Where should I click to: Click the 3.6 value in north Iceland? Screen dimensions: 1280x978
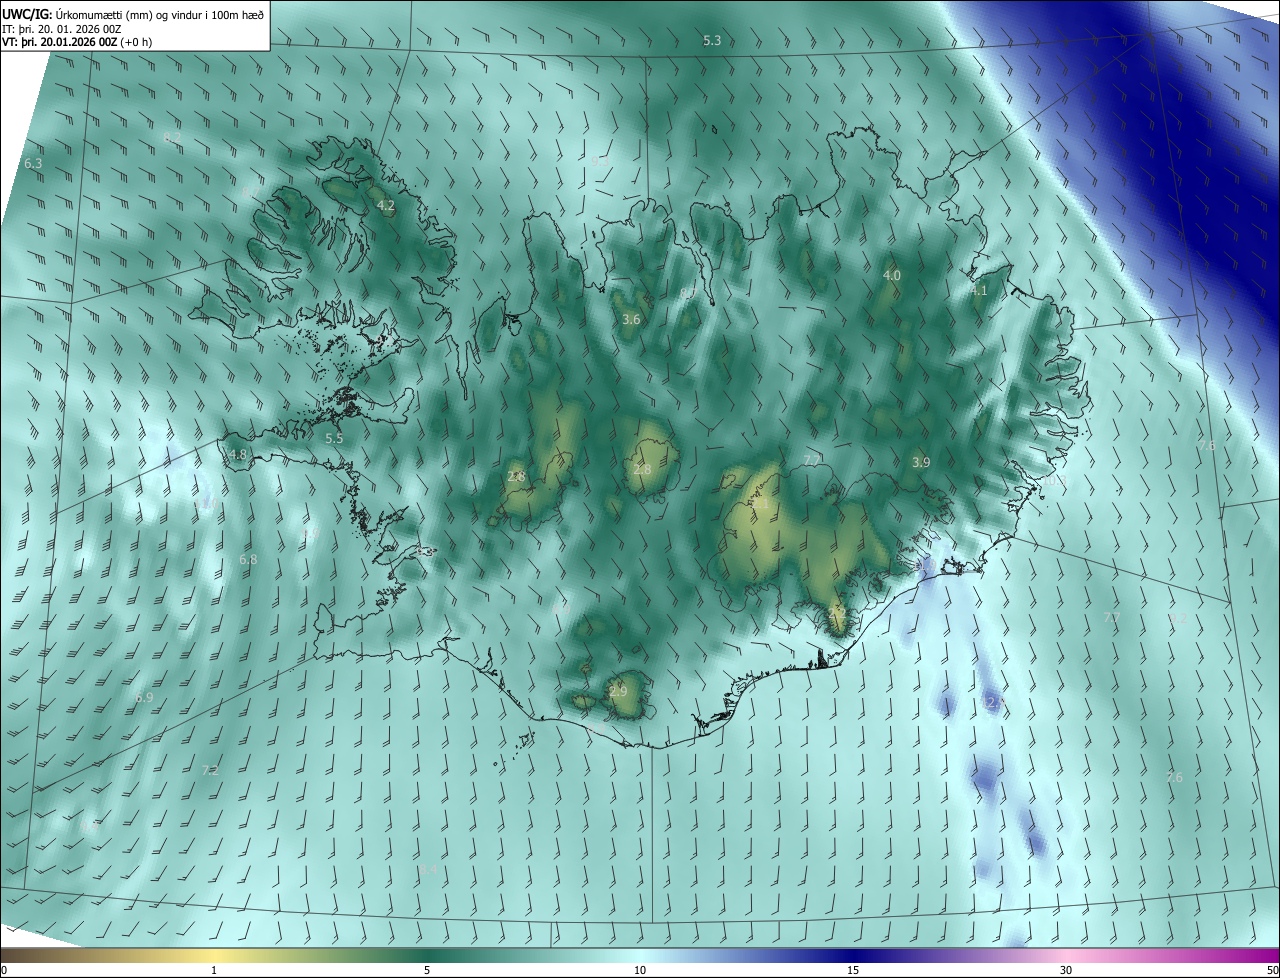[631, 320]
